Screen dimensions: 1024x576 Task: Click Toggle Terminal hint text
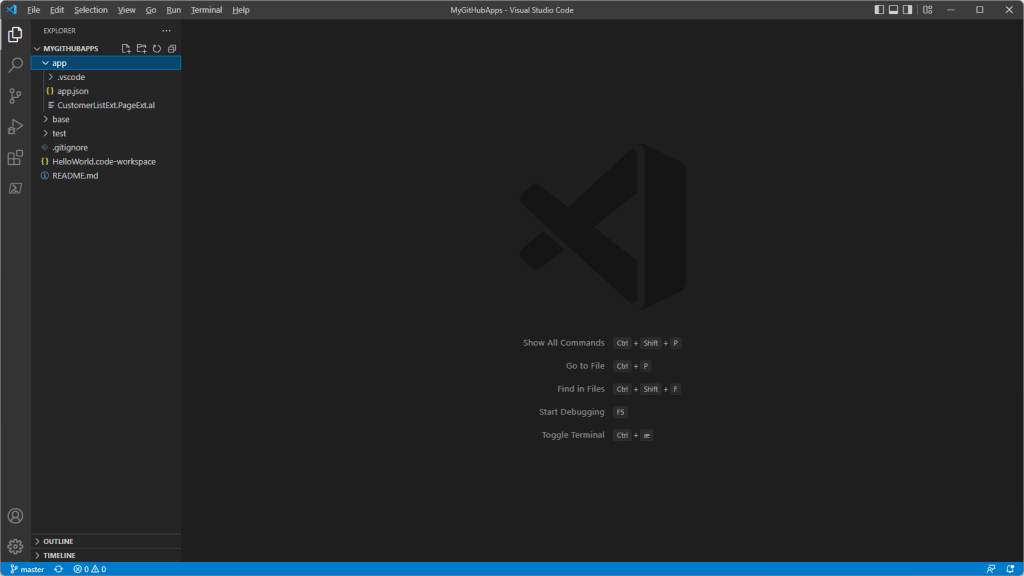click(x=573, y=435)
